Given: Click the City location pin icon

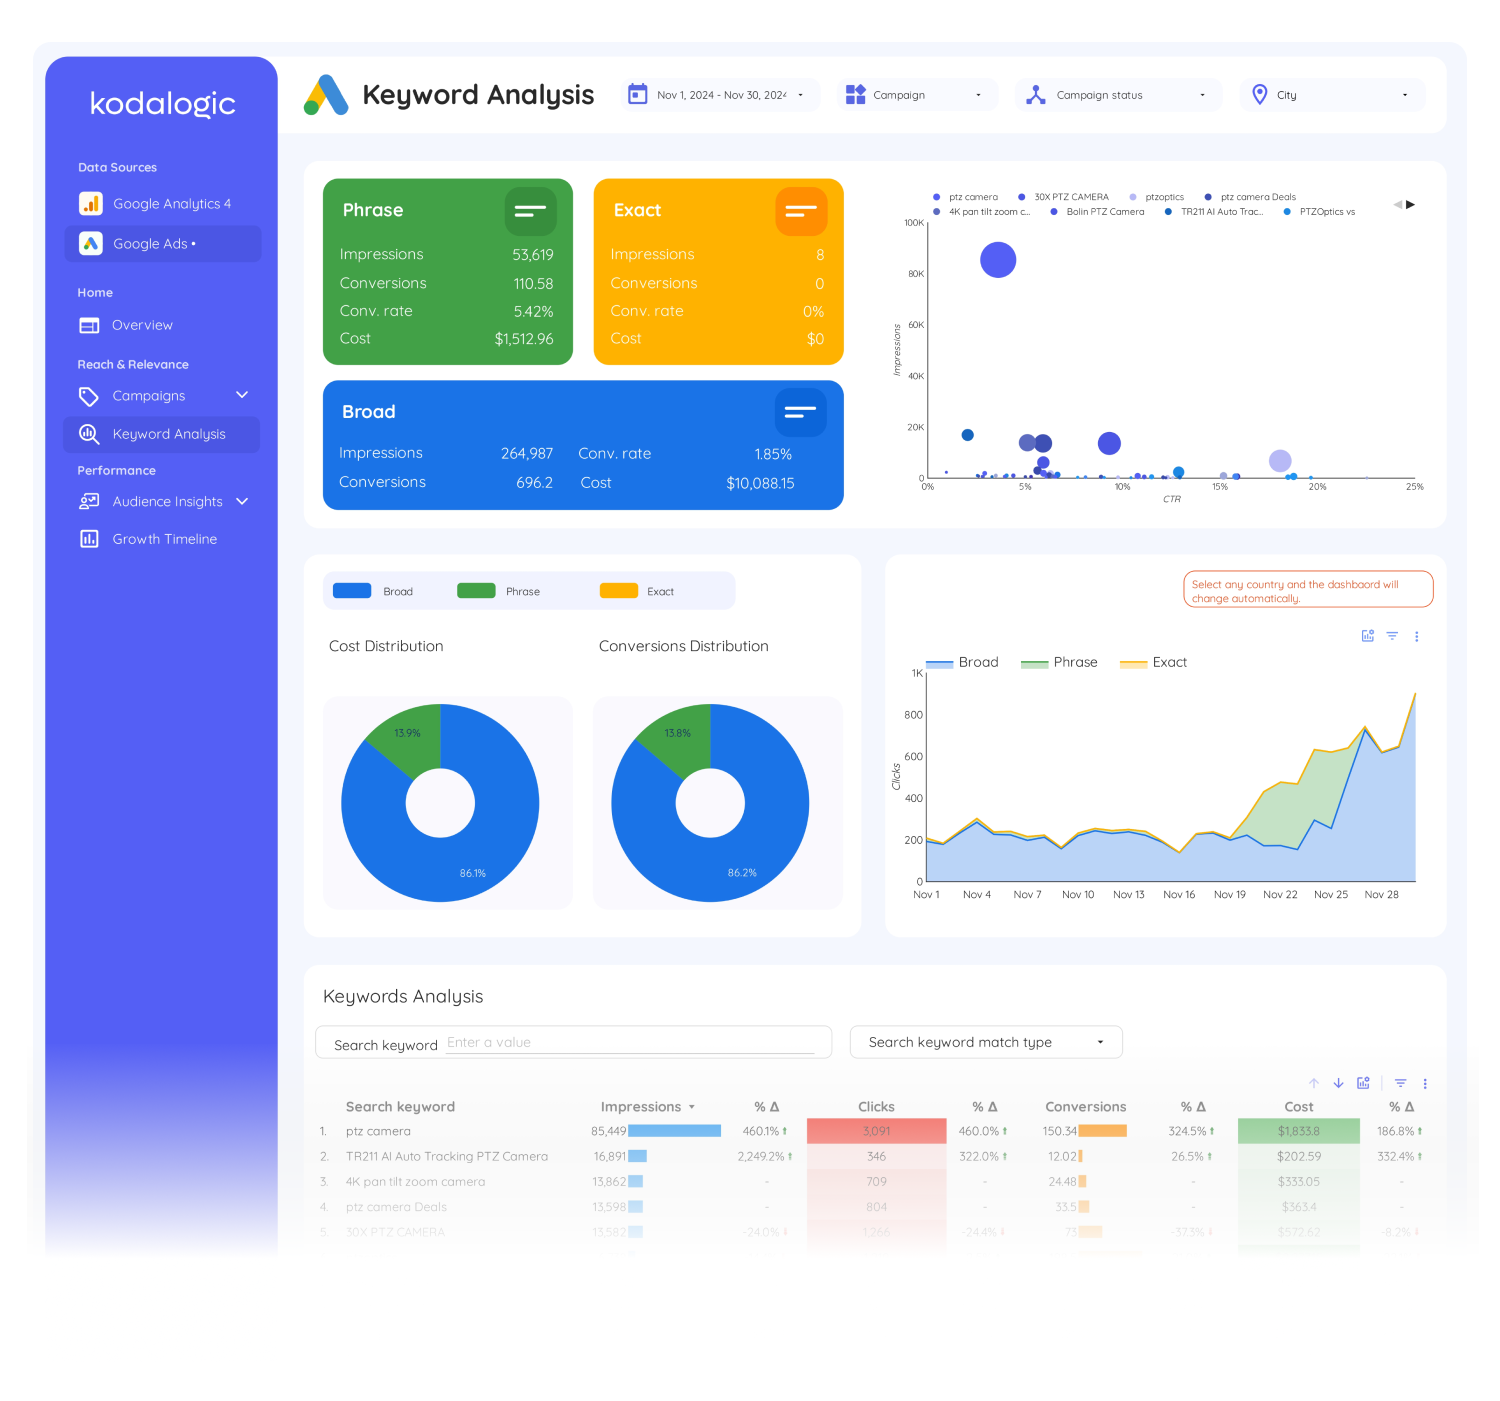Looking at the screenshot, I should tap(1260, 94).
